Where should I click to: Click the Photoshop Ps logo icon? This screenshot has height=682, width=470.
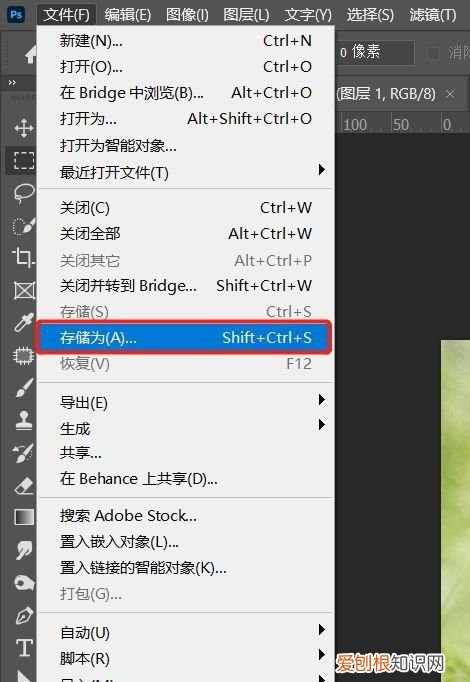tap(16, 15)
